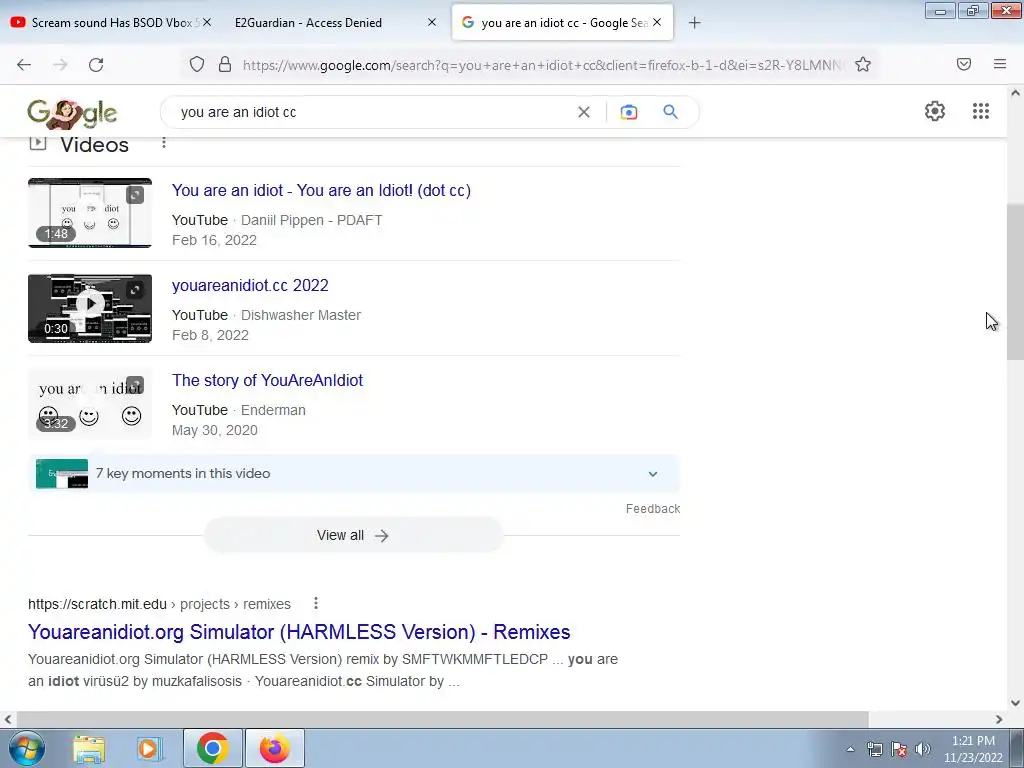The image size is (1024, 768).
Task: Go back with the browser back arrow
Action: pos(24,65)
